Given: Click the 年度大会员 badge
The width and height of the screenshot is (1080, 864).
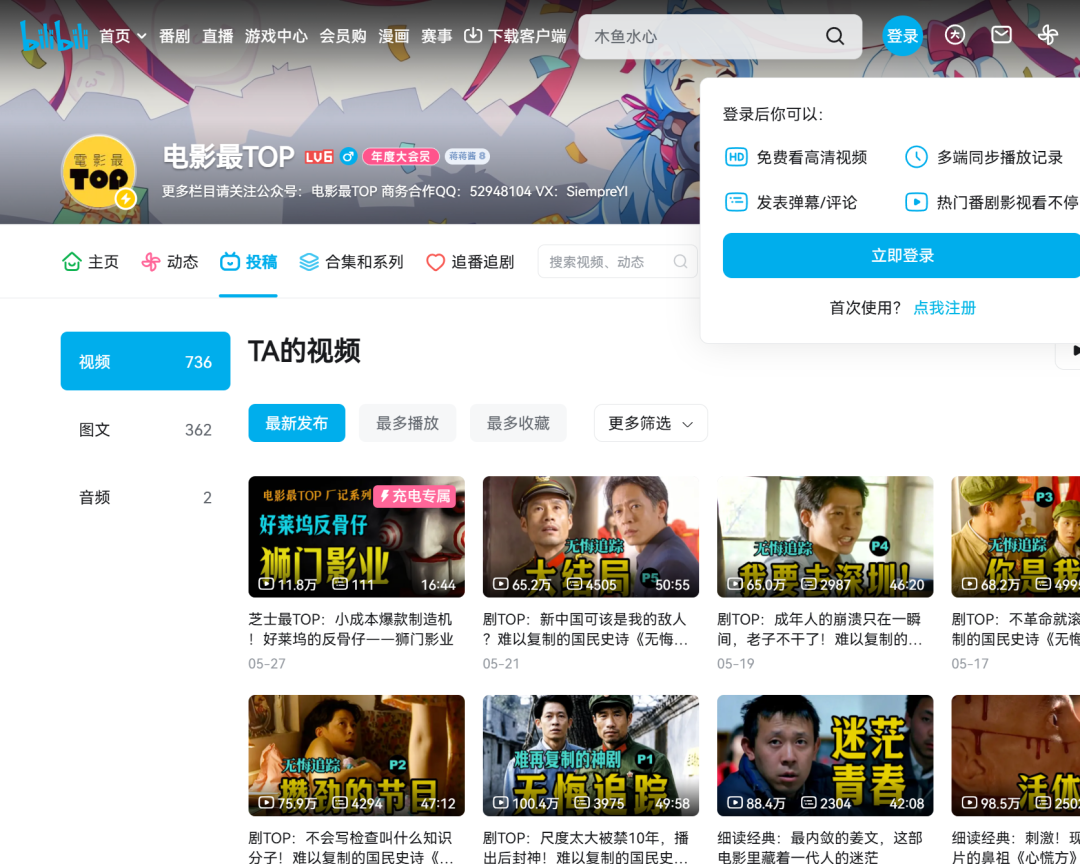Looking at the screenshot, I should click(401, 156).
